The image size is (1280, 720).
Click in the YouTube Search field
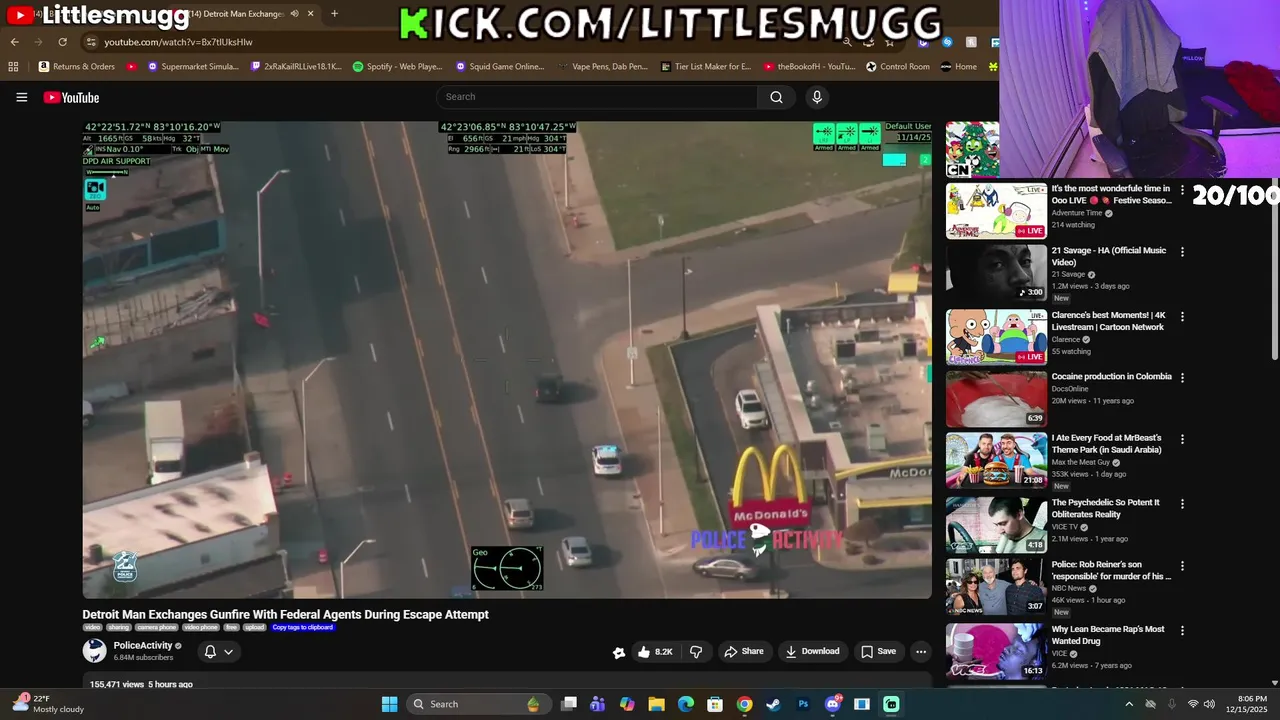point(596,97)
